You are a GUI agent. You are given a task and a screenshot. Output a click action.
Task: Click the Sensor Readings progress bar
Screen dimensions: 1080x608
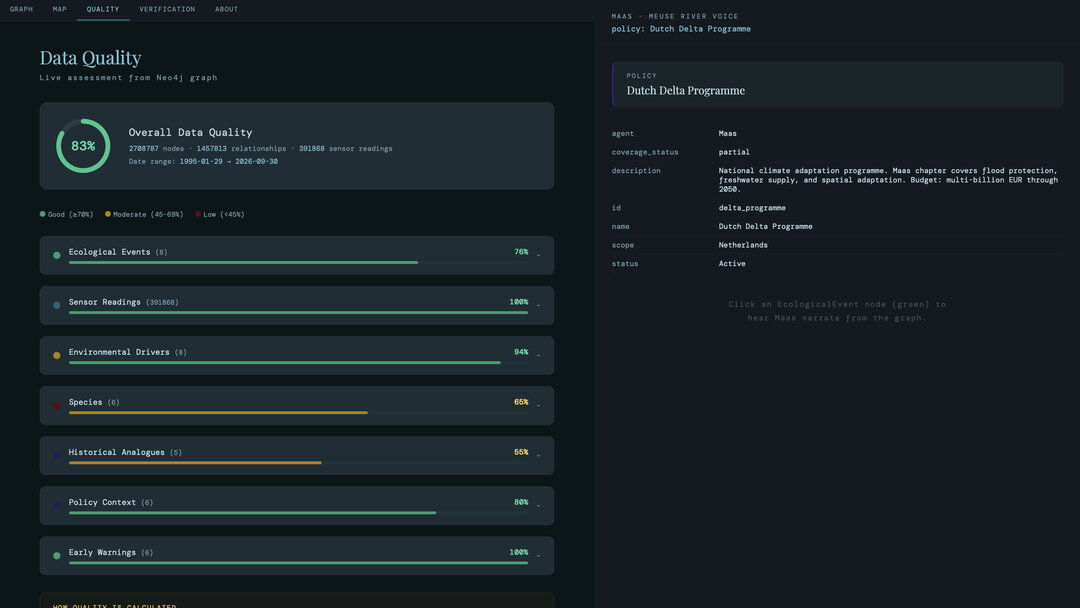pos(298,313)
